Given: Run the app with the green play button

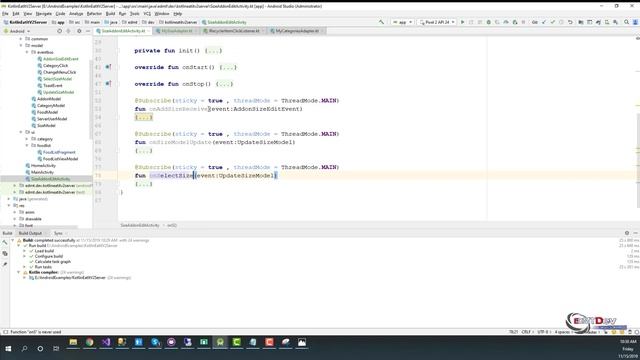Looking at the screenshot, I should pyautogui.click(x=462, y=22).
